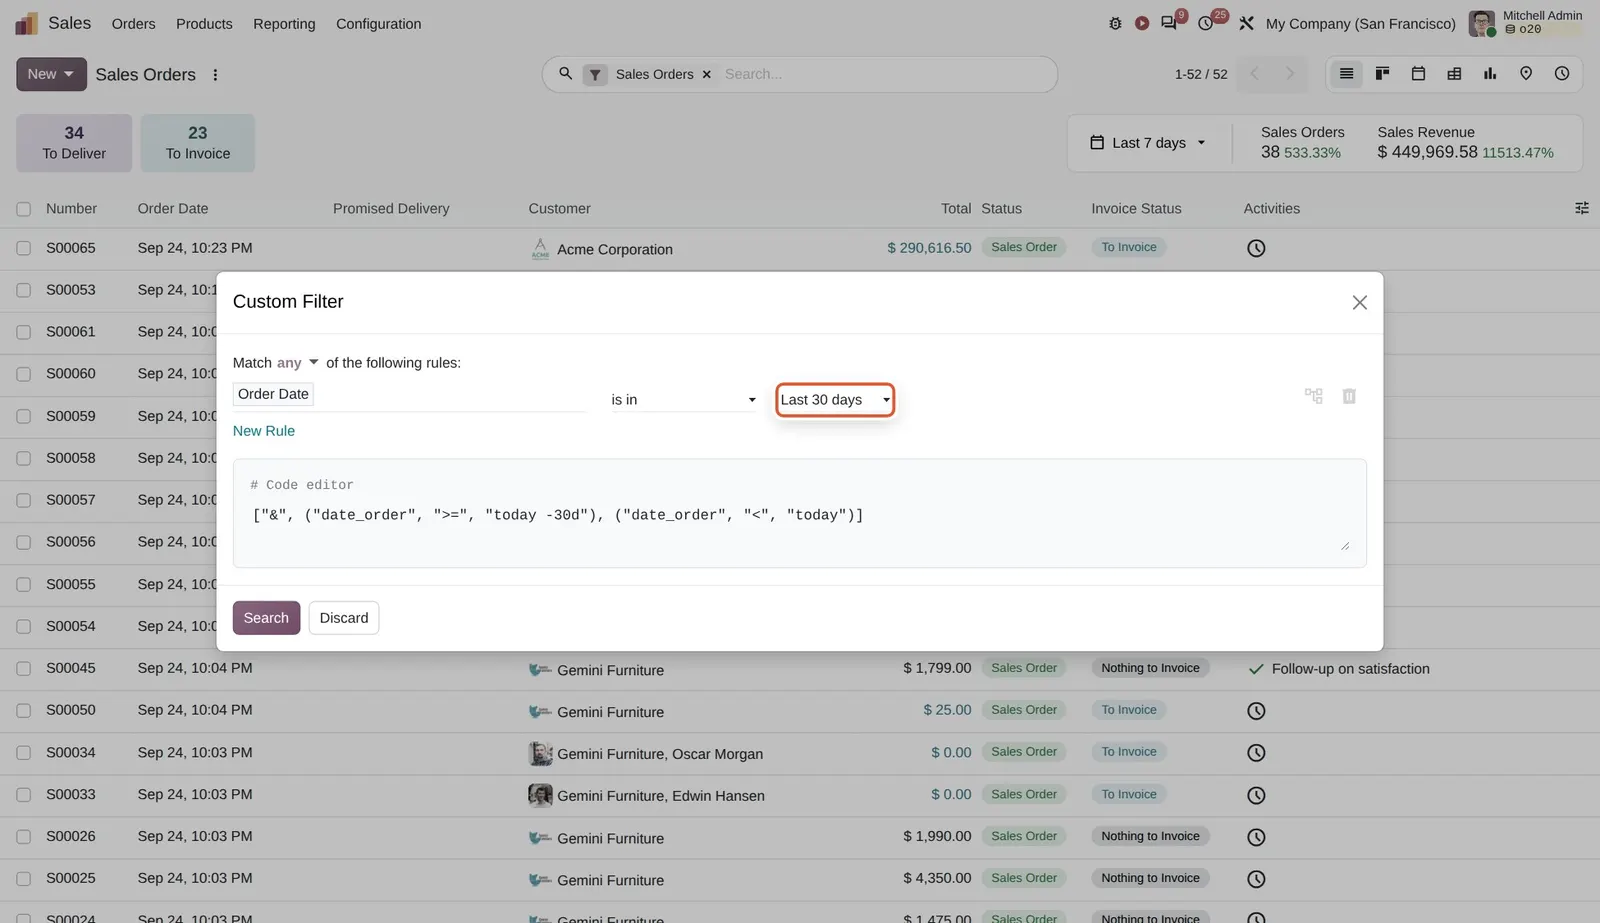Viewport: 1600px width, 923px height.
Task: Select order S00061 checkbox
Action: (x=23, y=332)
